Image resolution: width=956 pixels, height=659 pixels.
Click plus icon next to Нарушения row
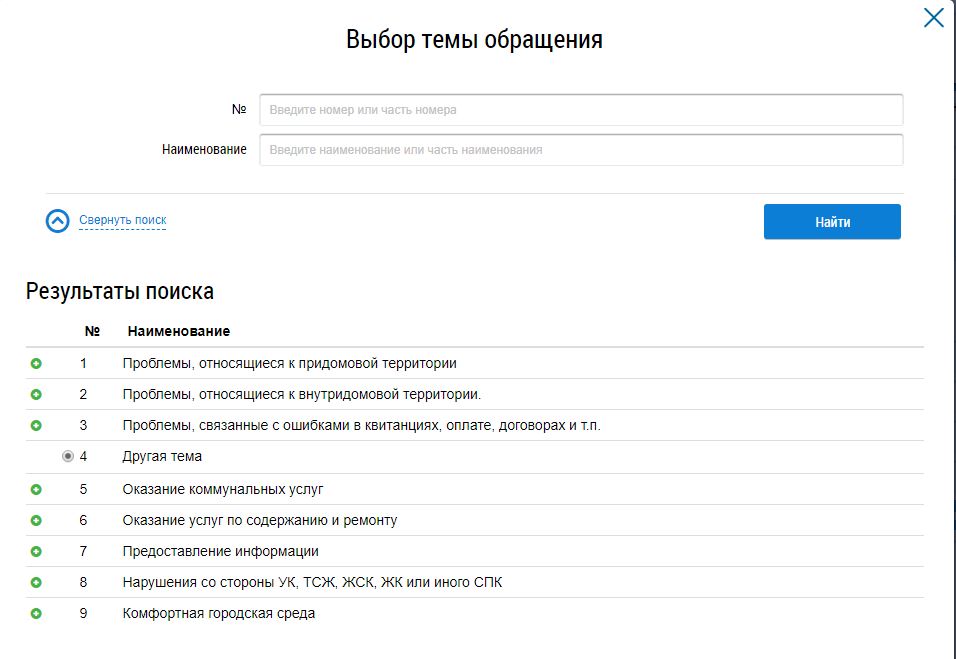point(36,583)
